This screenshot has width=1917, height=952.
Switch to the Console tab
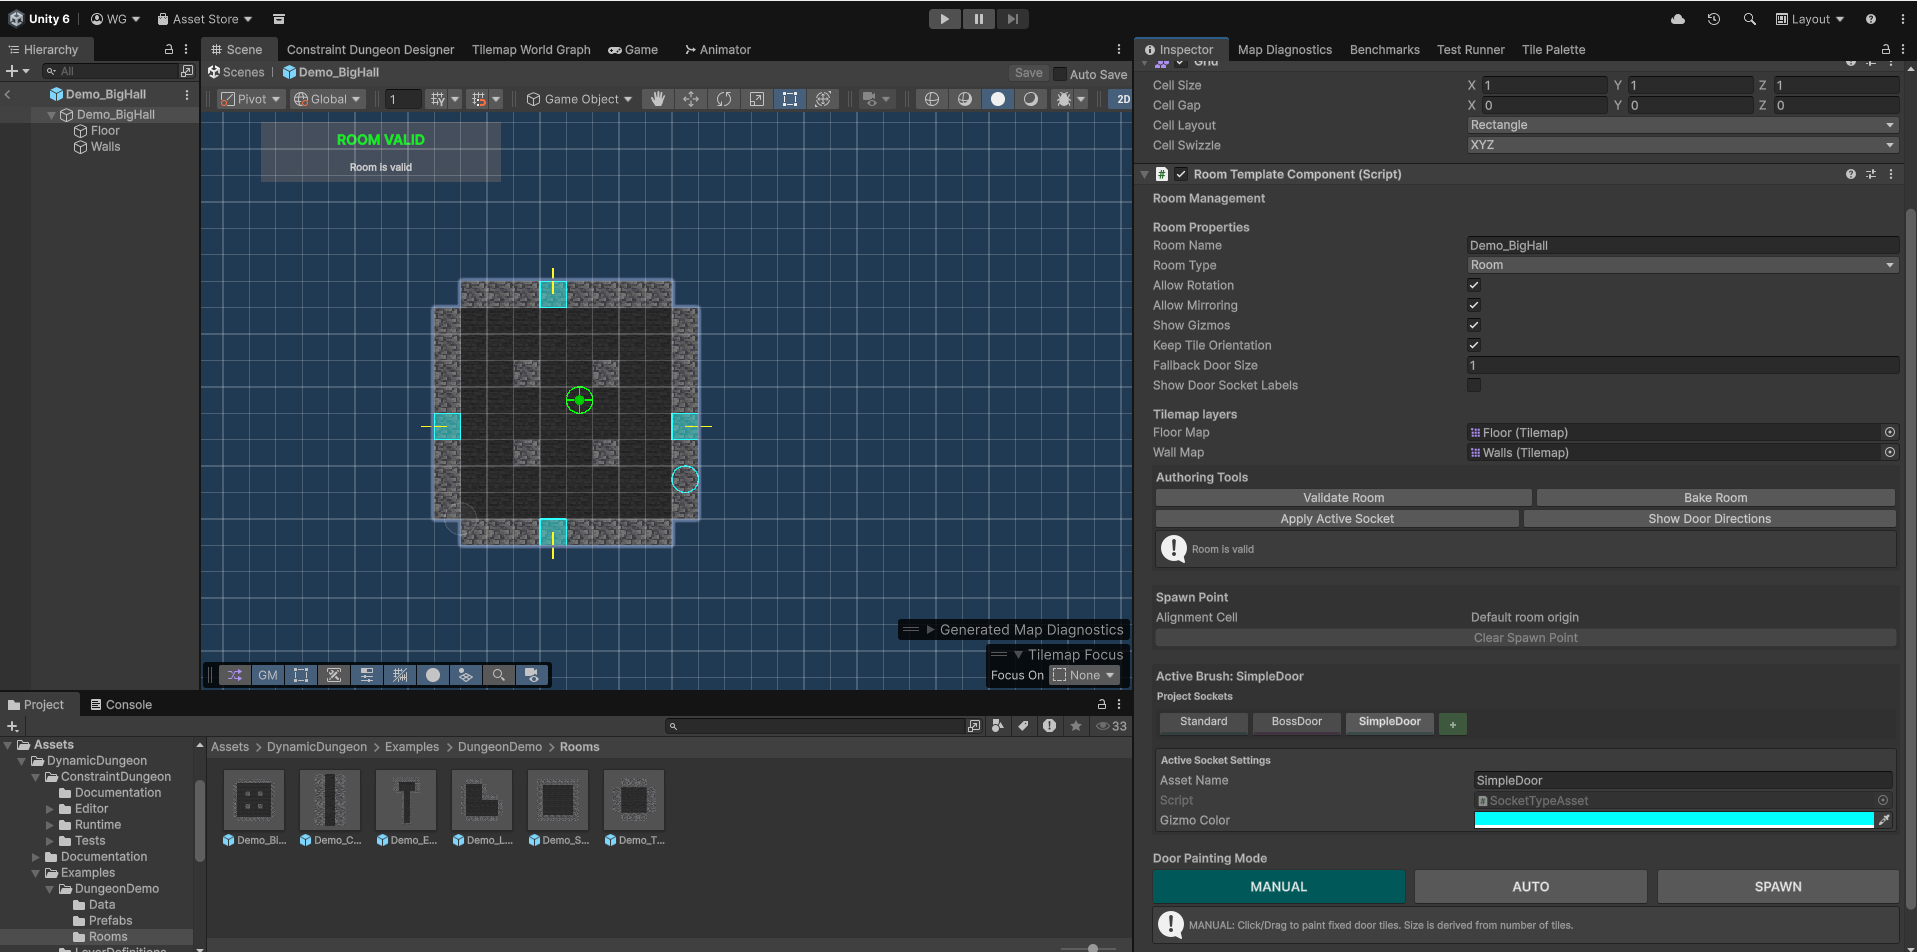pos(121,705)
